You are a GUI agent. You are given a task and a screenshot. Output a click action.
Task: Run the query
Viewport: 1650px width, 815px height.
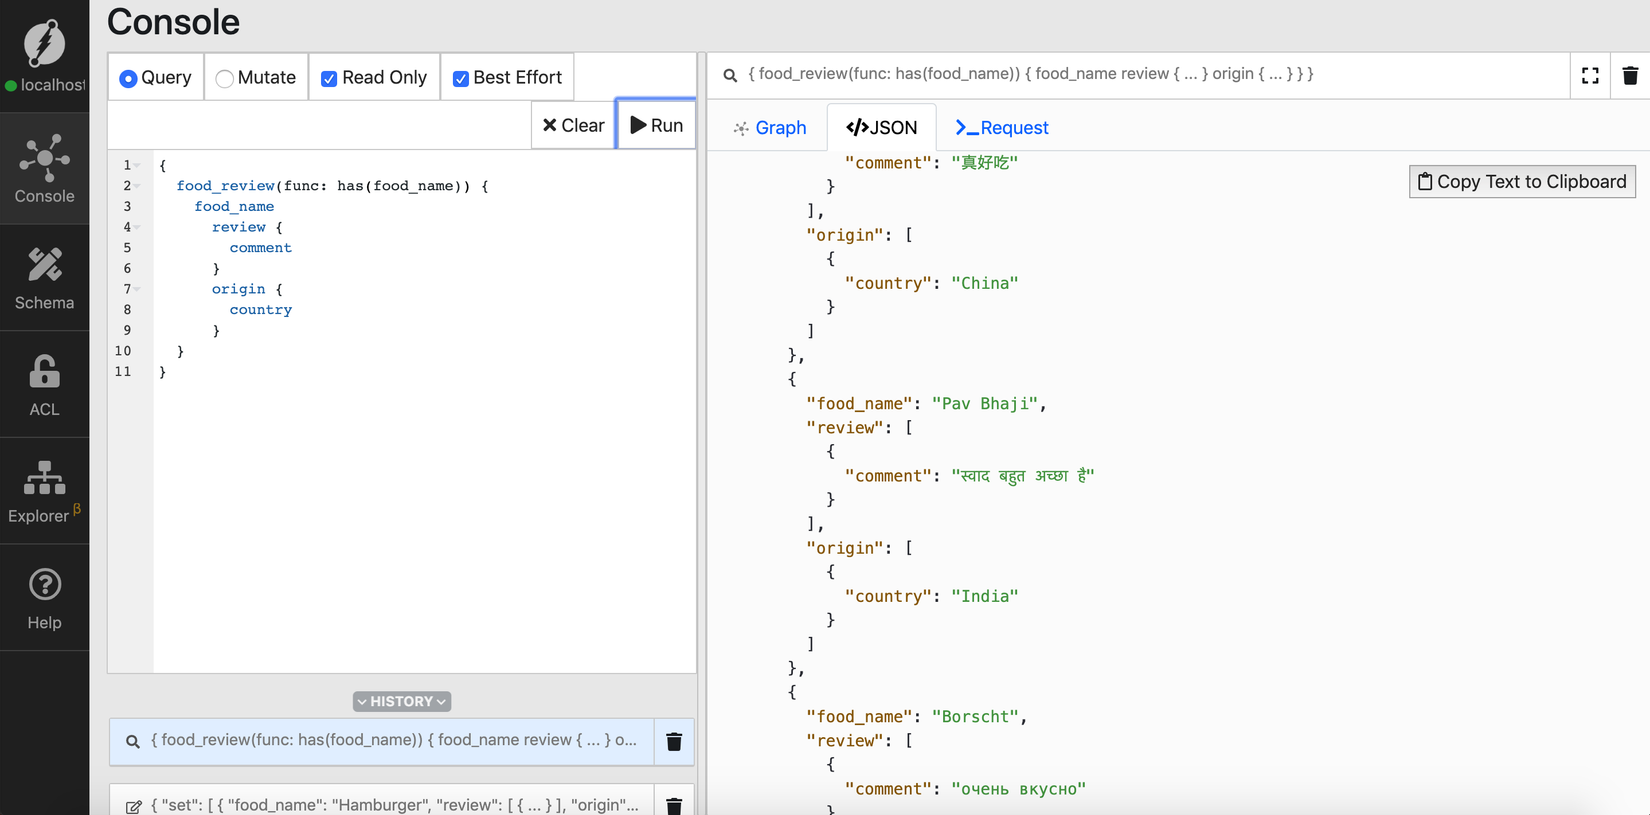pos(656,125)
